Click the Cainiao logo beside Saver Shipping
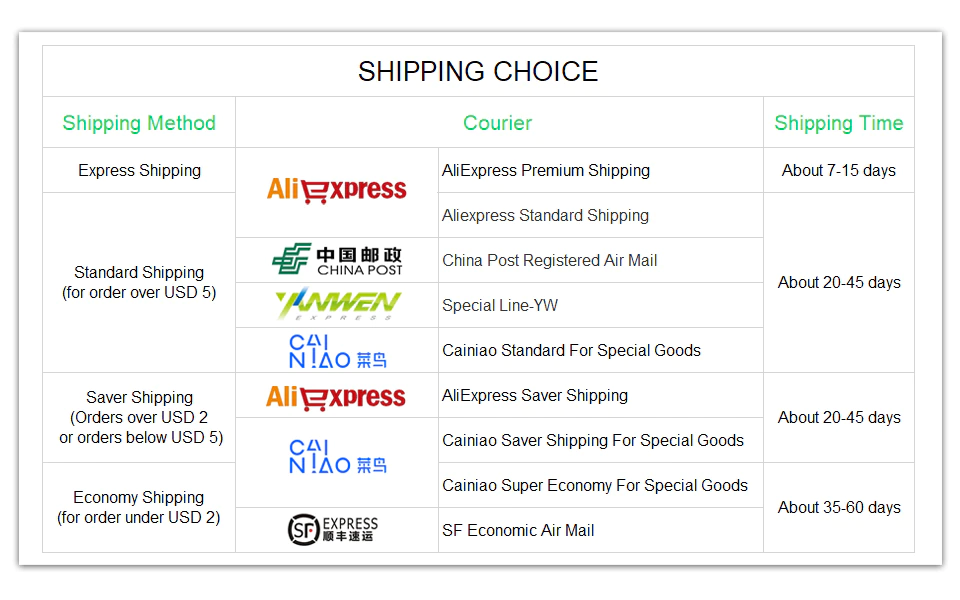960x600 pixels. [337, 456]
